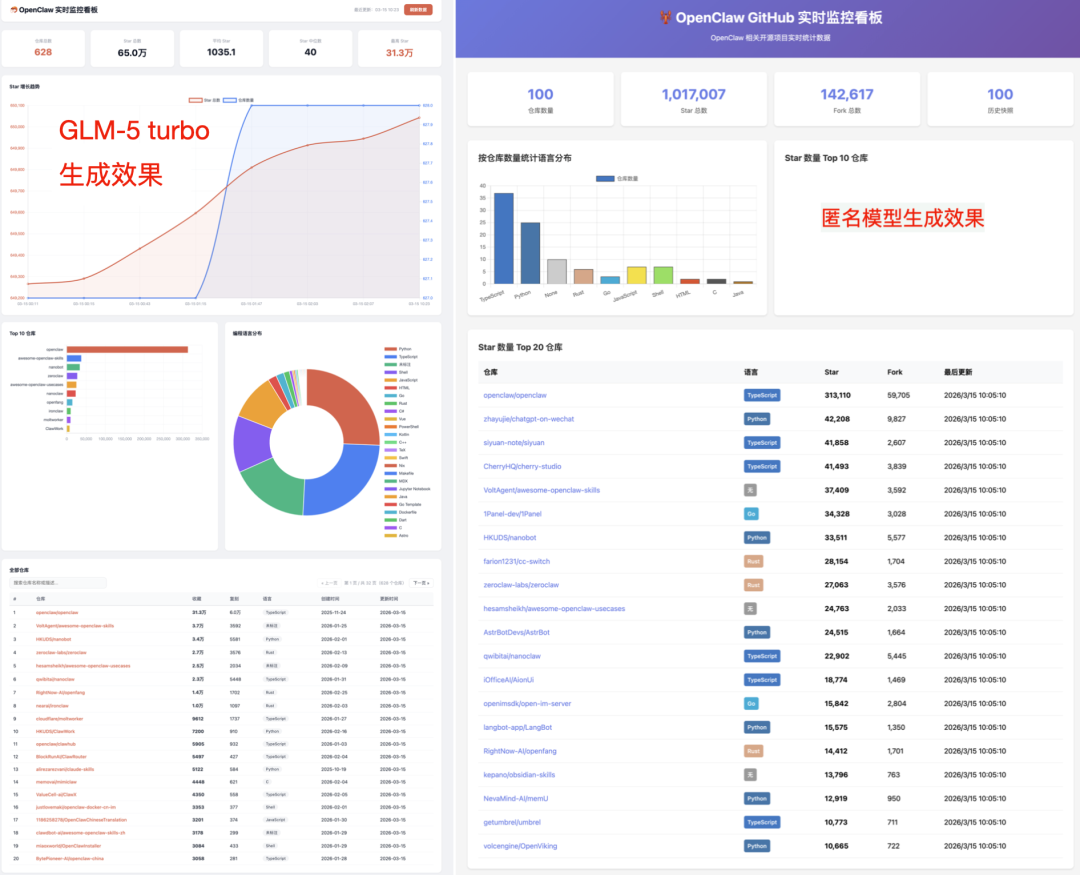Click the 上一页 previous page button

(330, 583)
